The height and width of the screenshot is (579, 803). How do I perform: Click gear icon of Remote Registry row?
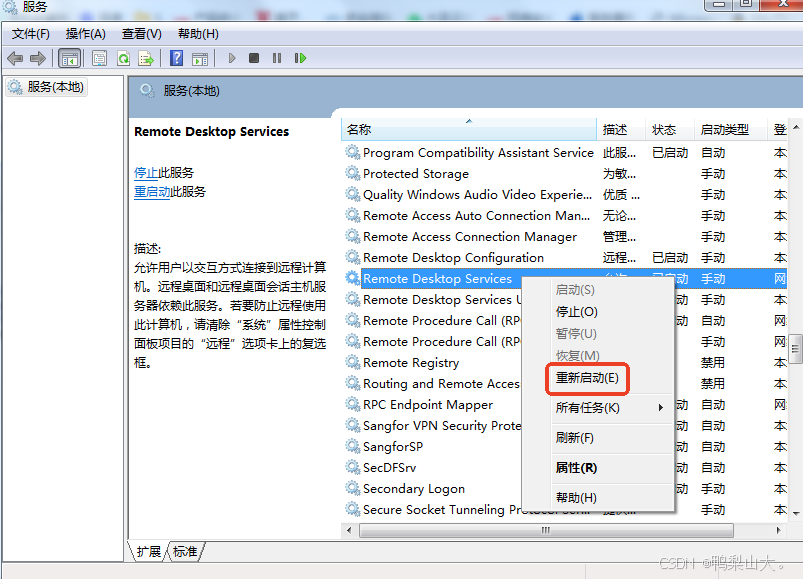tap(352, 362)
